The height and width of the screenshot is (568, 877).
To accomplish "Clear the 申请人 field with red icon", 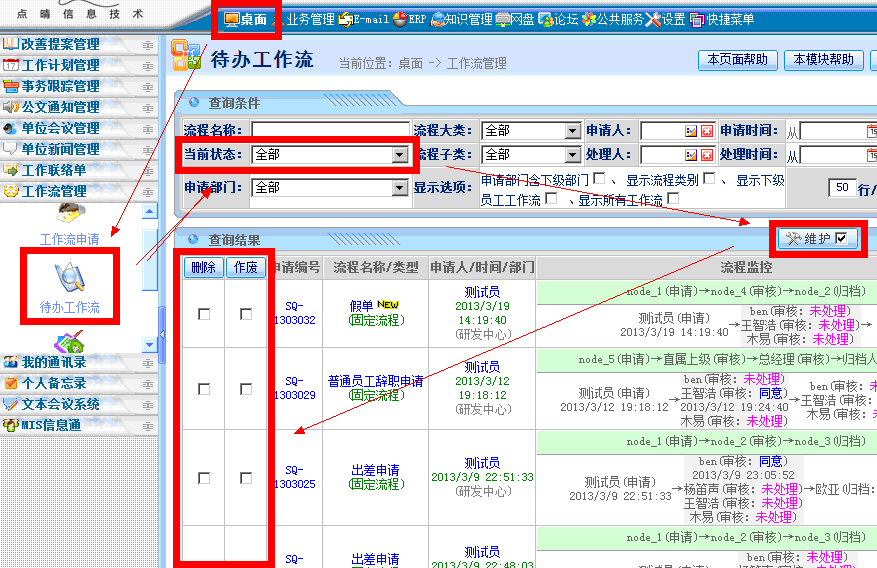I will pos(707,131).
